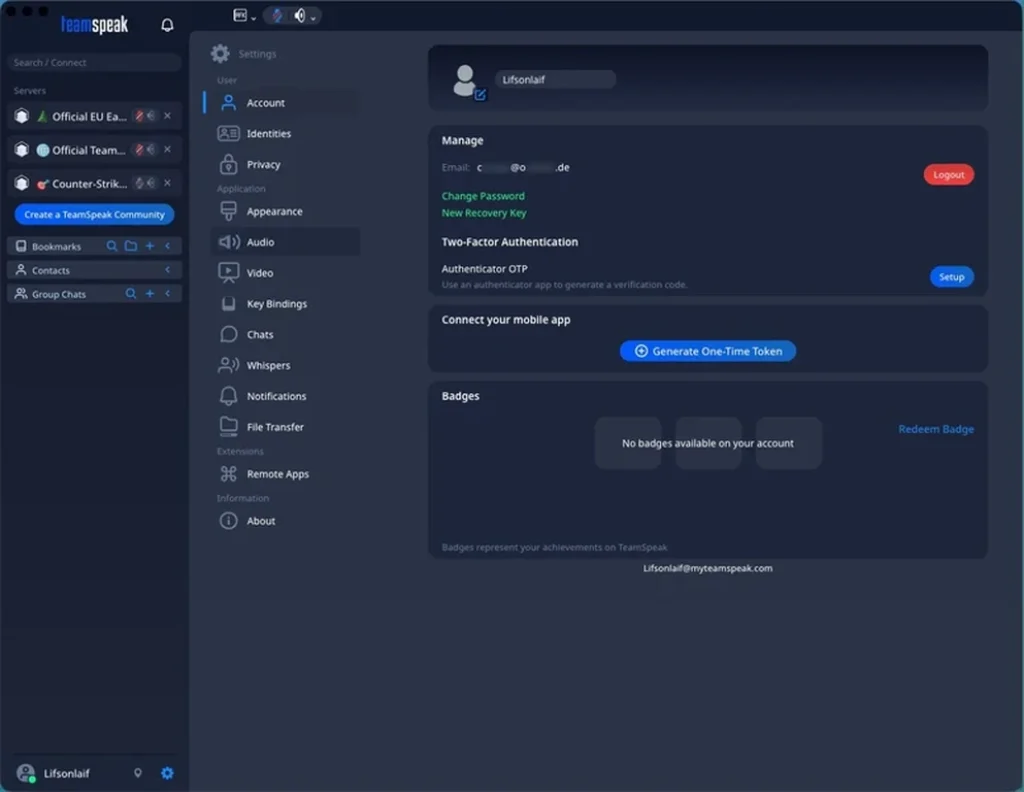Open dropdown arrow next to PTT icon

[253, 18]
